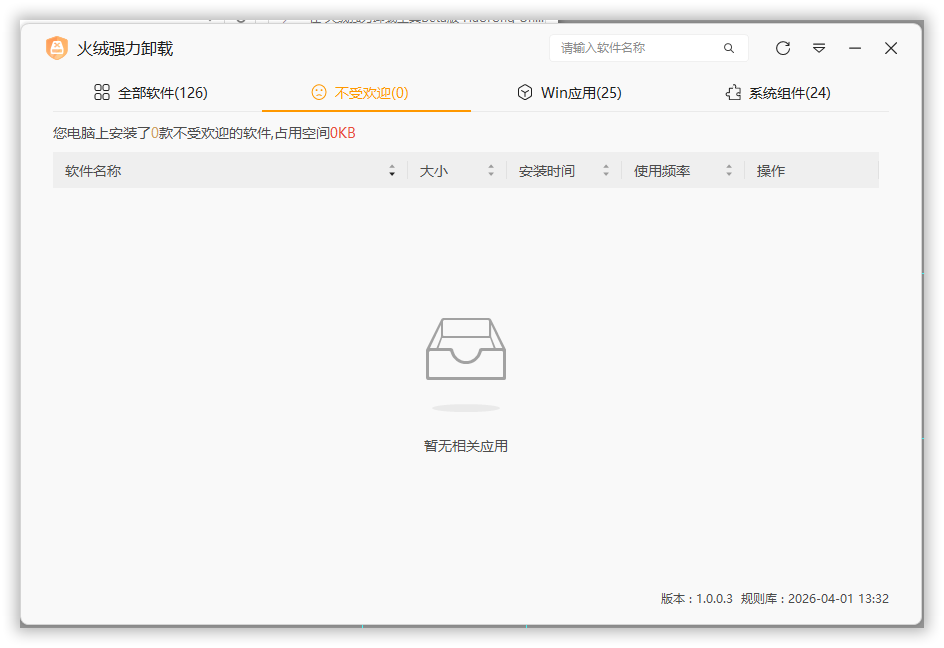Click the empty tray placeholder icon

point(466,350)
